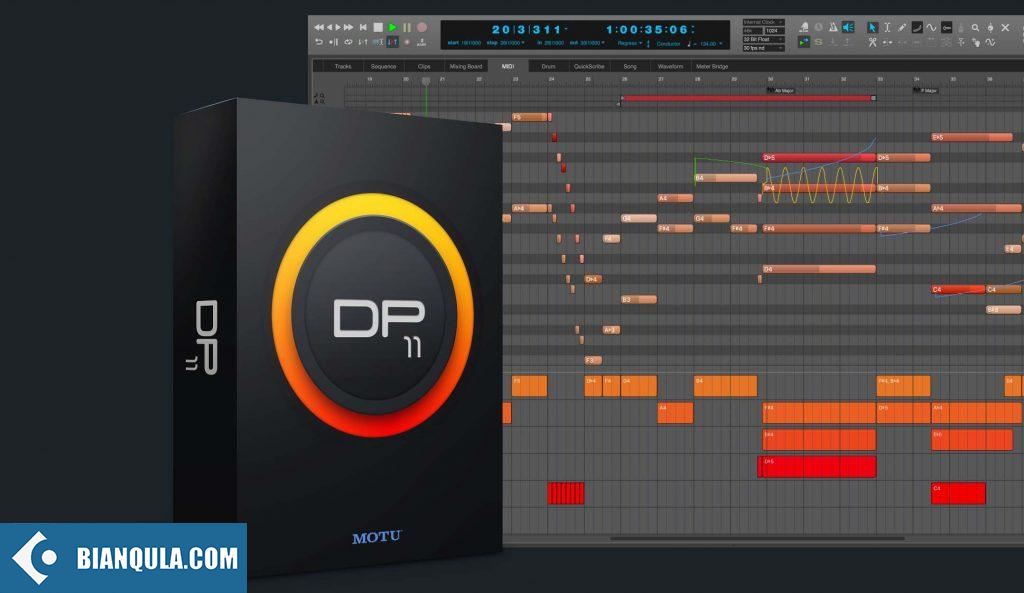Toggle the highlighted auto-record punch icon
Viewport: 1024px width, 593px height.
click(x=392, y=42)
